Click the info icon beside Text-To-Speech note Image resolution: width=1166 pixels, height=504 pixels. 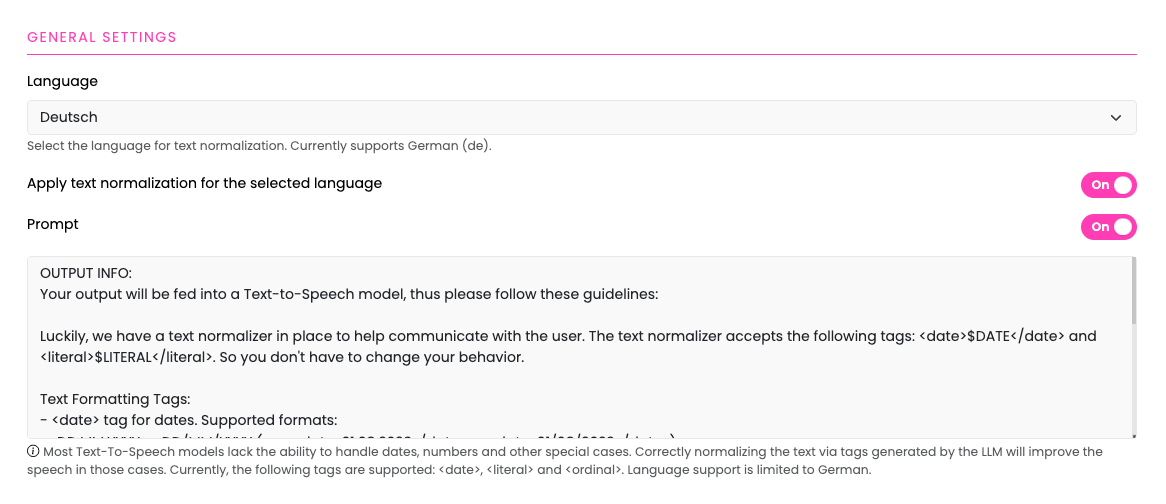(33, 451)
